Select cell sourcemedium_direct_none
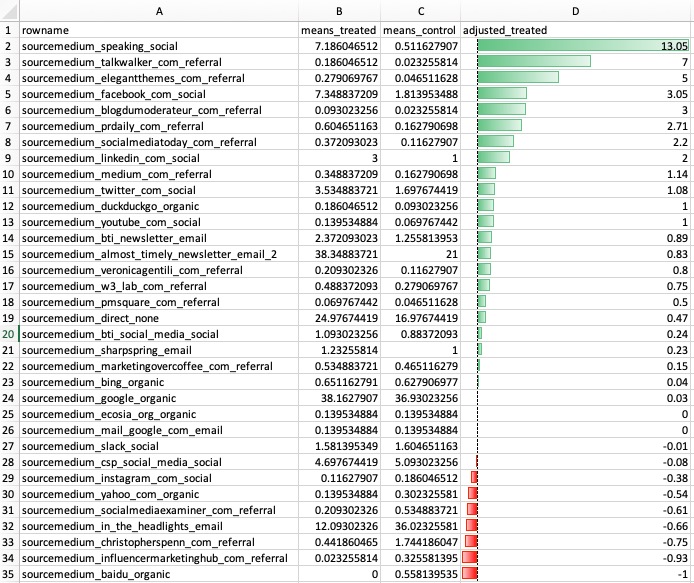The height and width of the screenshot is (583, 694). tap(159, 318)
